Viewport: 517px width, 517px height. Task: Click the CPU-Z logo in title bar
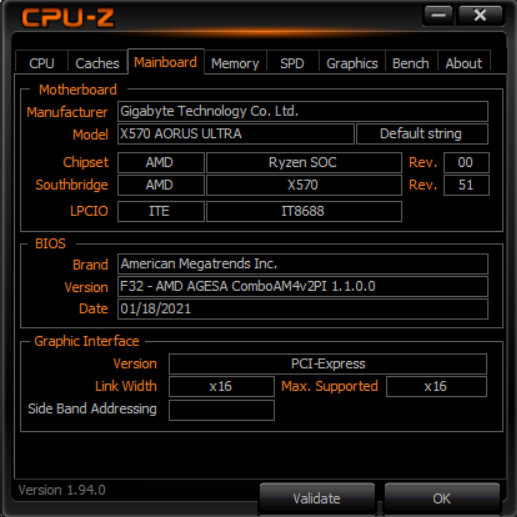68,17
